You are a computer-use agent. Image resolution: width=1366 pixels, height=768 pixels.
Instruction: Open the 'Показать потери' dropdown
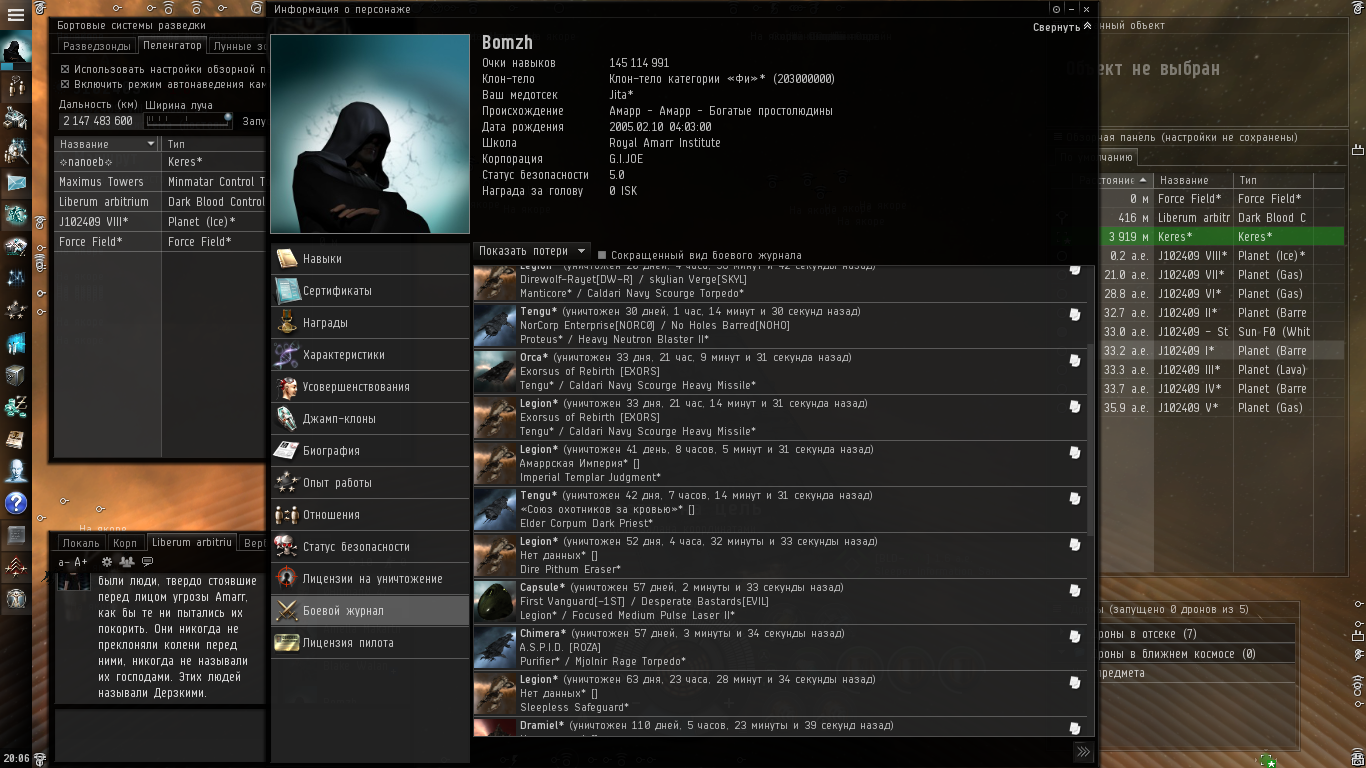[531, 251]
